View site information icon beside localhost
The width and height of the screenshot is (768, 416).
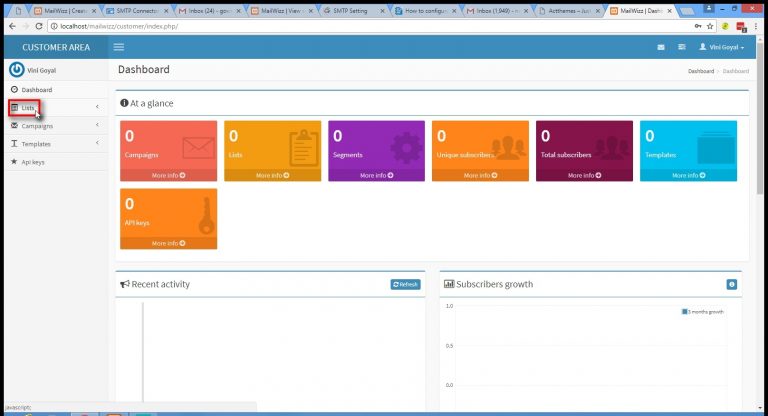pos(54,26)
